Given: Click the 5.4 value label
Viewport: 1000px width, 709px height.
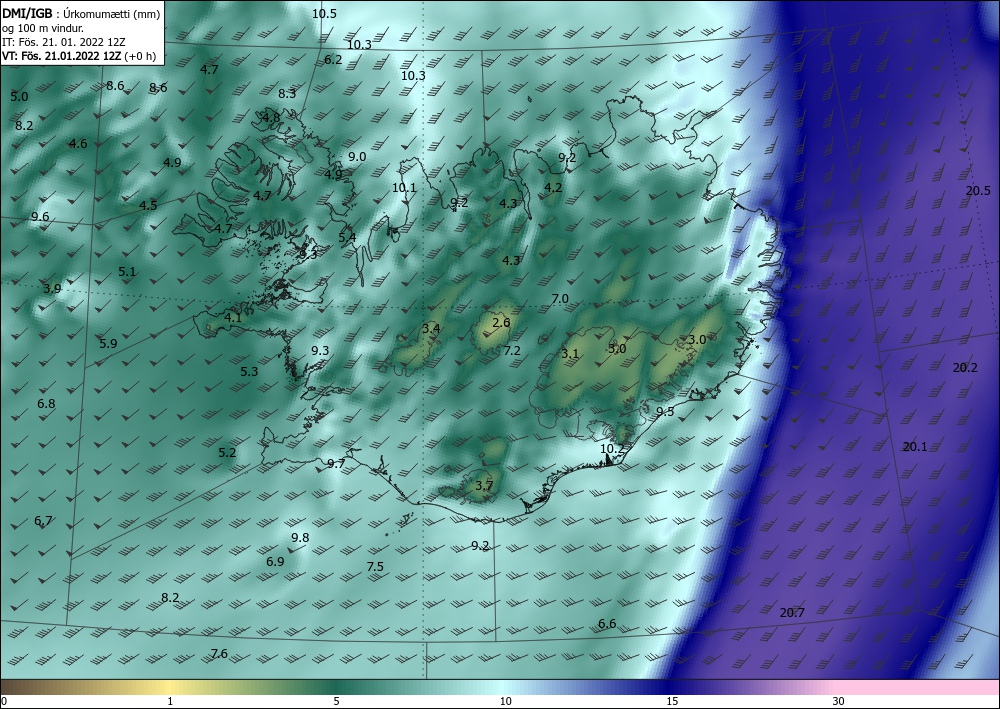Looking at the screenshot, I should [x=347, y=238].
